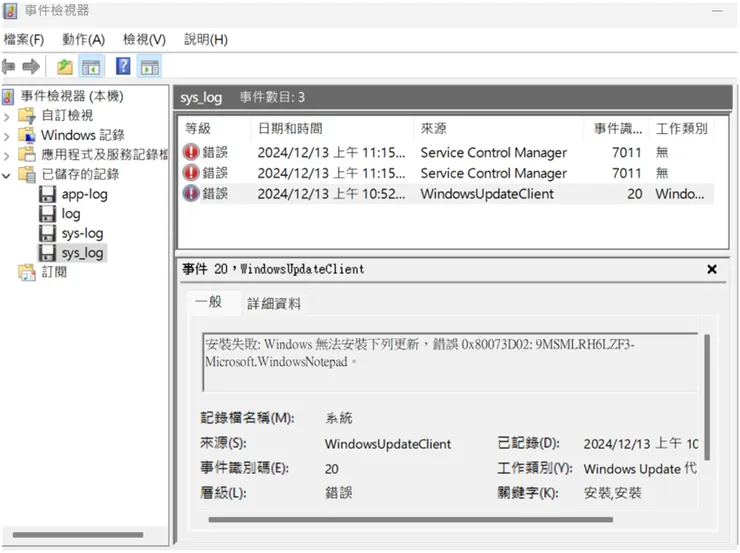
Task: Select the 訂閱 tree item
Action: 54,272
